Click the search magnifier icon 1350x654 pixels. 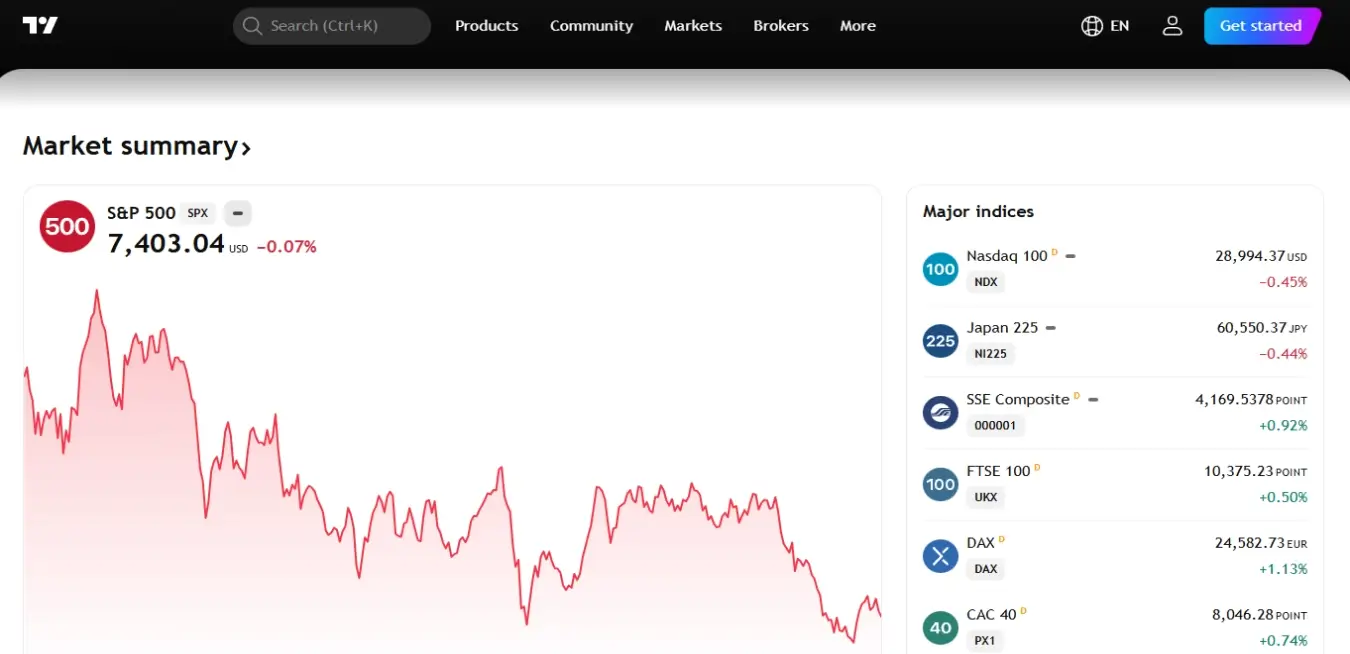click(x=252, y=26)
